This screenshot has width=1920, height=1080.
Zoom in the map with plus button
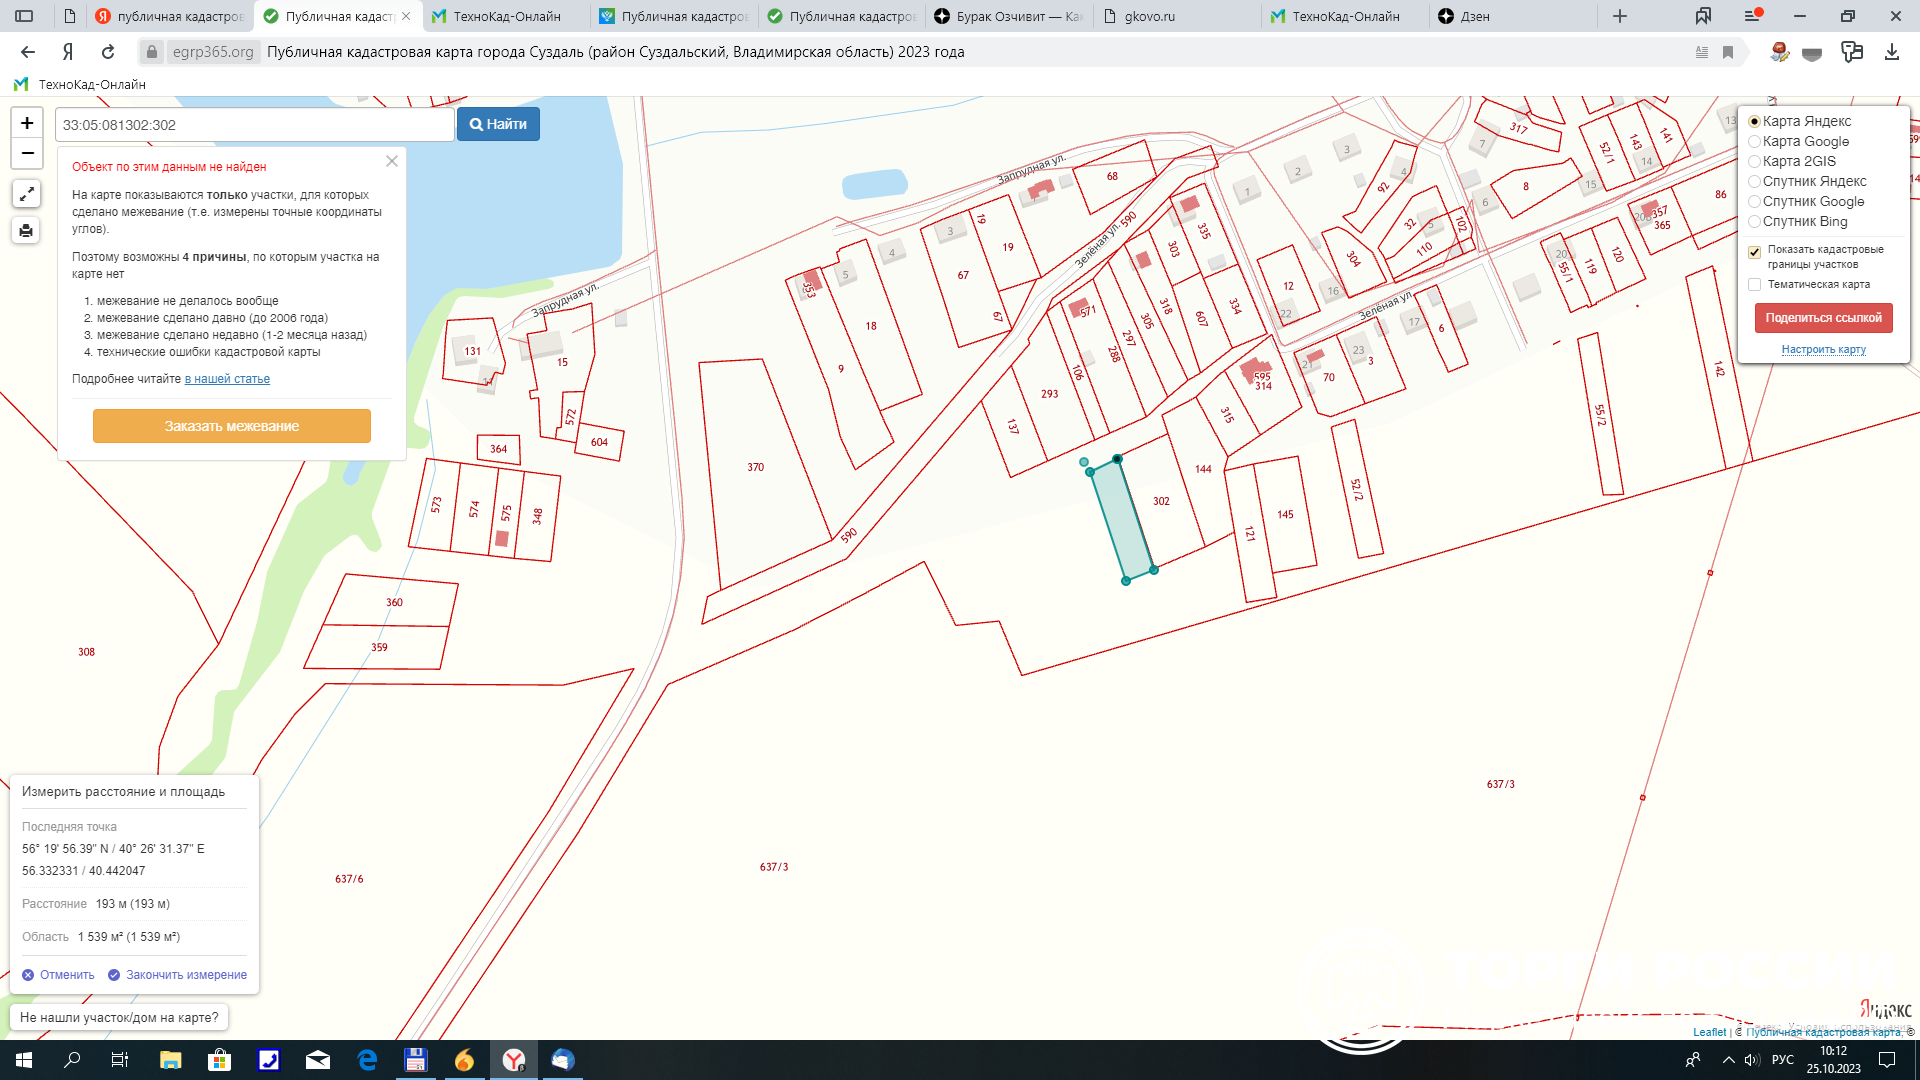[x=27, y=123]
